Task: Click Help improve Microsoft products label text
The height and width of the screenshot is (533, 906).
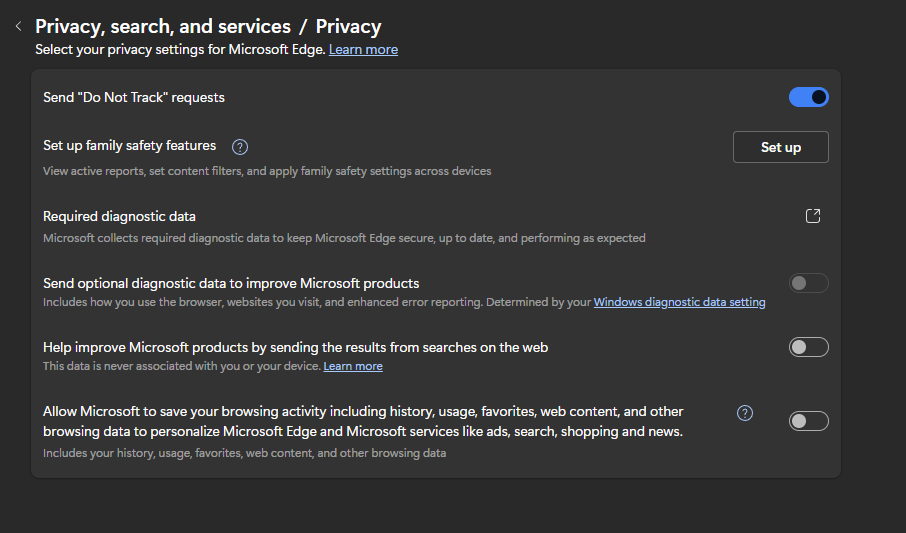Action: pos(295,347)
